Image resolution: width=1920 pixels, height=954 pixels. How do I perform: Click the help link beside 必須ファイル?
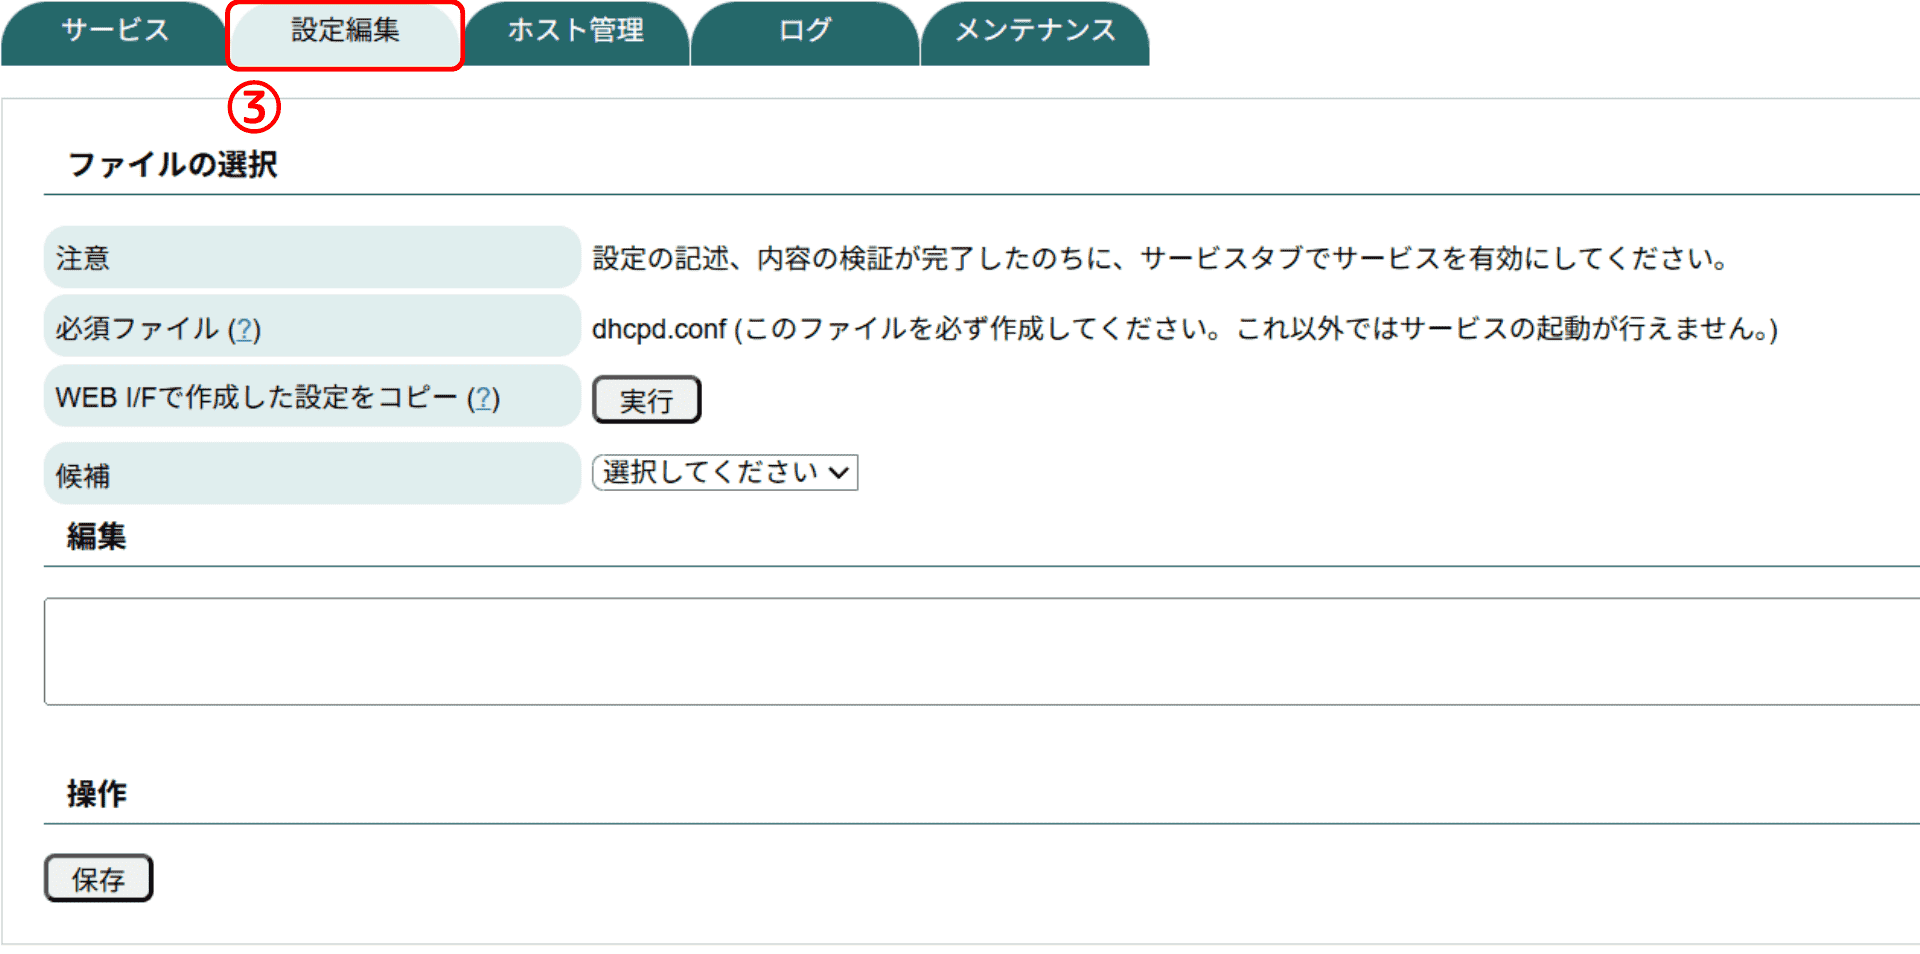(244, 329)
